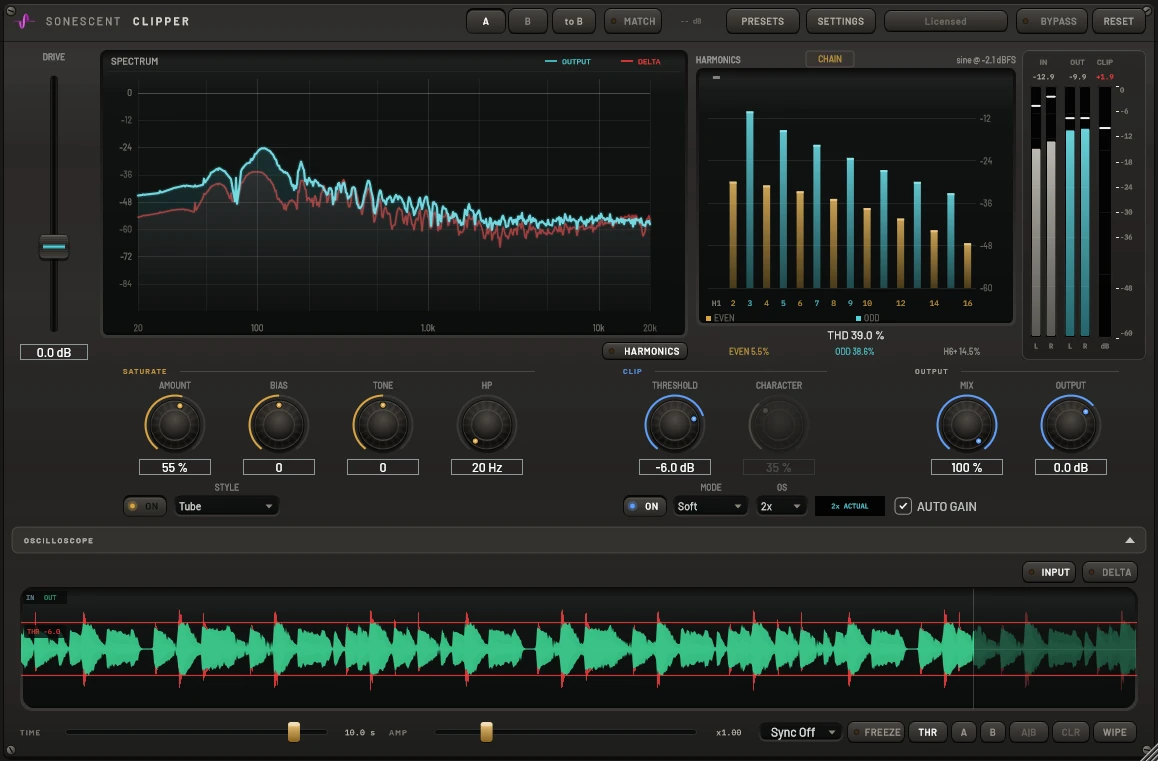This screenshot has height=761, width=1158.
Task: Click the OUTPUT gain knob
Action: (x=1070, y=425)
